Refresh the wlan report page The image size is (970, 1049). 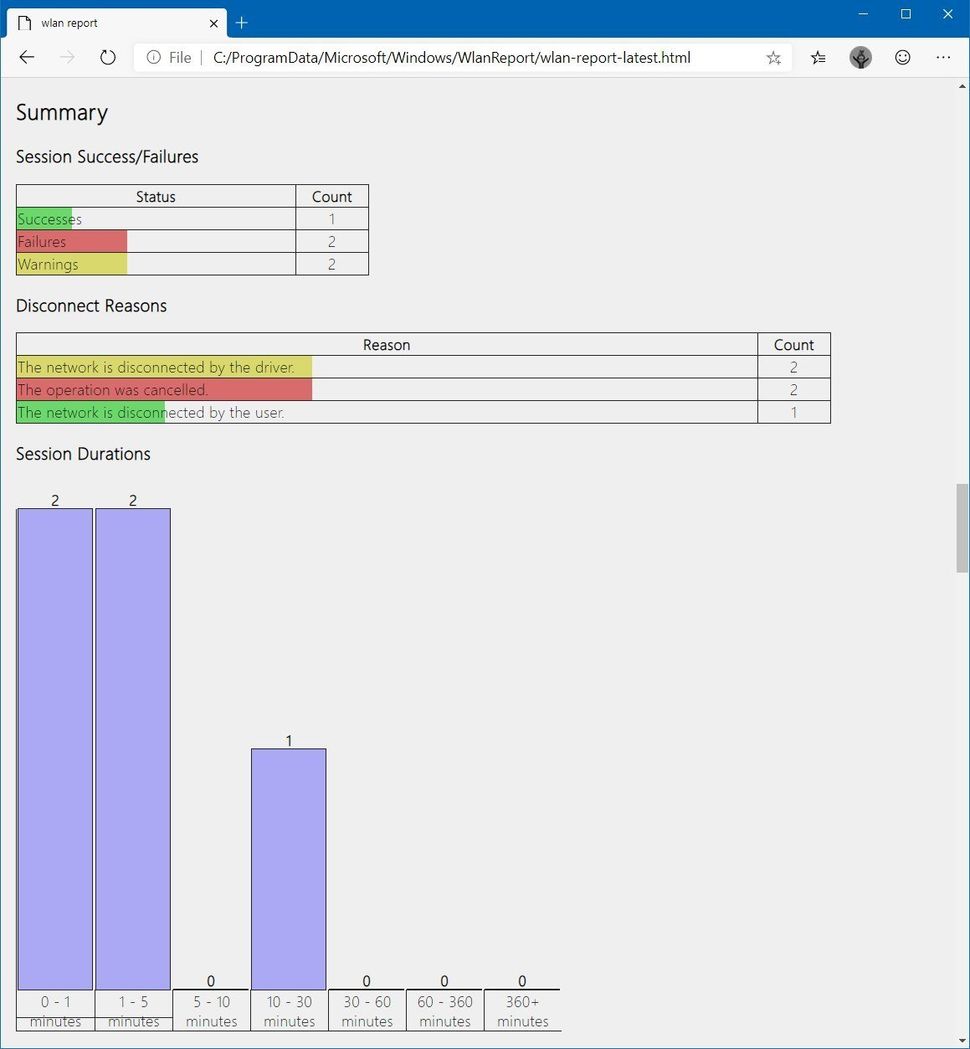[x=107, y=57]
